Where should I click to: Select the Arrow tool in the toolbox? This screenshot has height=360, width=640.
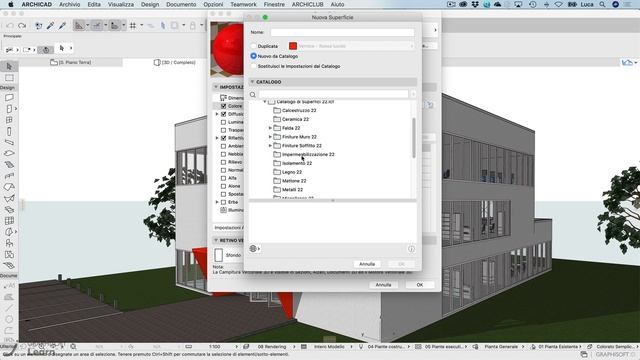click(x=9, y=66)
